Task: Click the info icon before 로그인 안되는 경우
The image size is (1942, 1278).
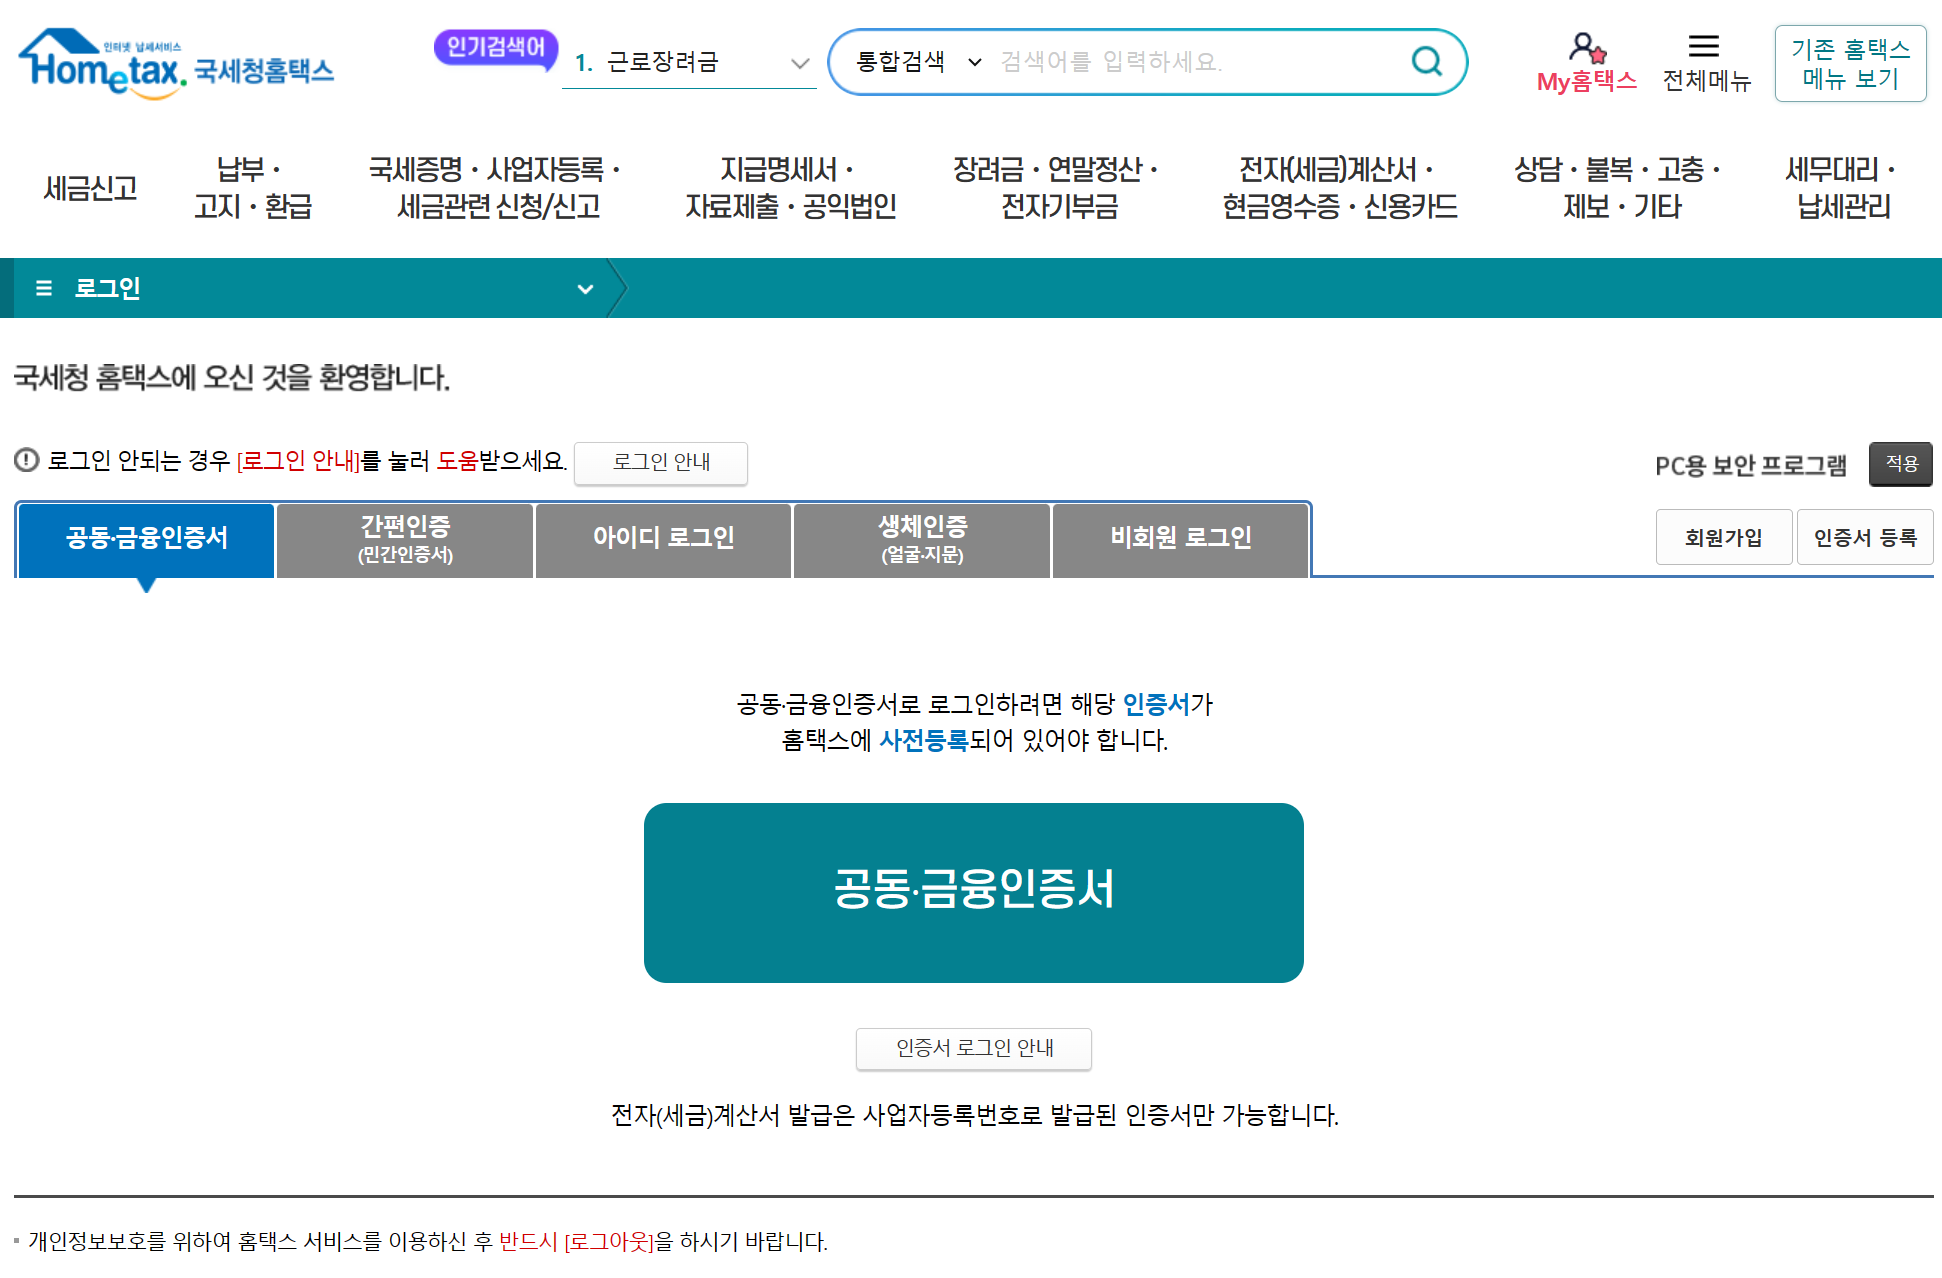Action: [x=26, y=460]
